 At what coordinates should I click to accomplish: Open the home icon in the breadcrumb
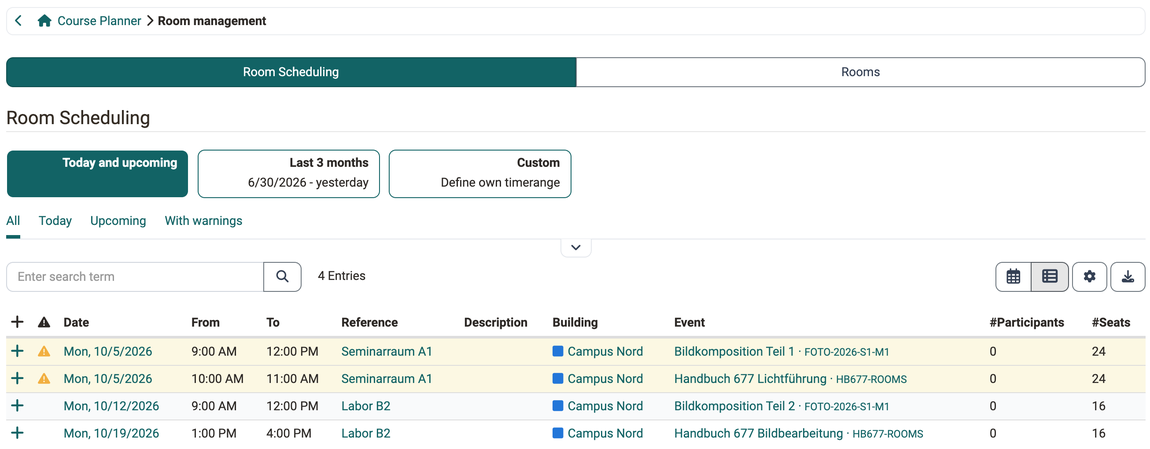point(44,21)
